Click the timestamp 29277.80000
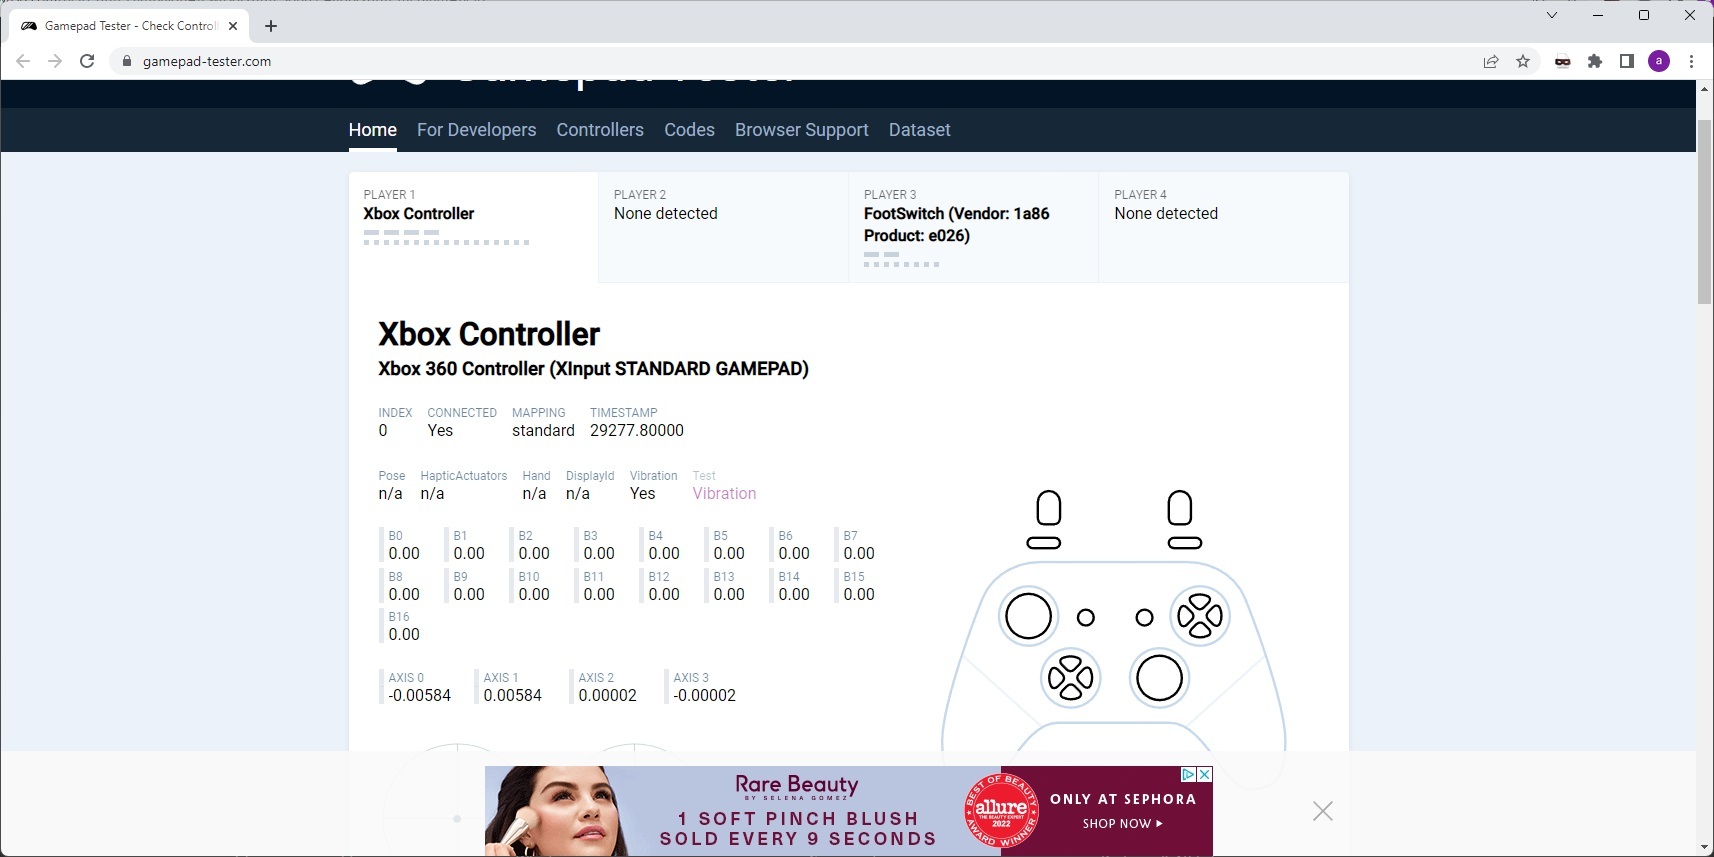 [x=637, y=431]
